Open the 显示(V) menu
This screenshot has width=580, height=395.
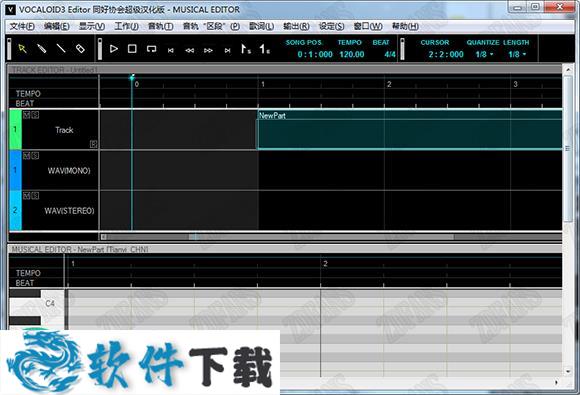pos(92,26)
